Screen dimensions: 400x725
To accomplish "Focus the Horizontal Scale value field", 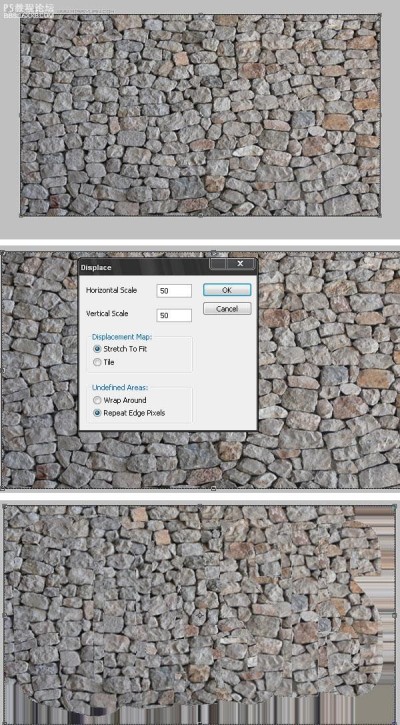I will point(174,291).
